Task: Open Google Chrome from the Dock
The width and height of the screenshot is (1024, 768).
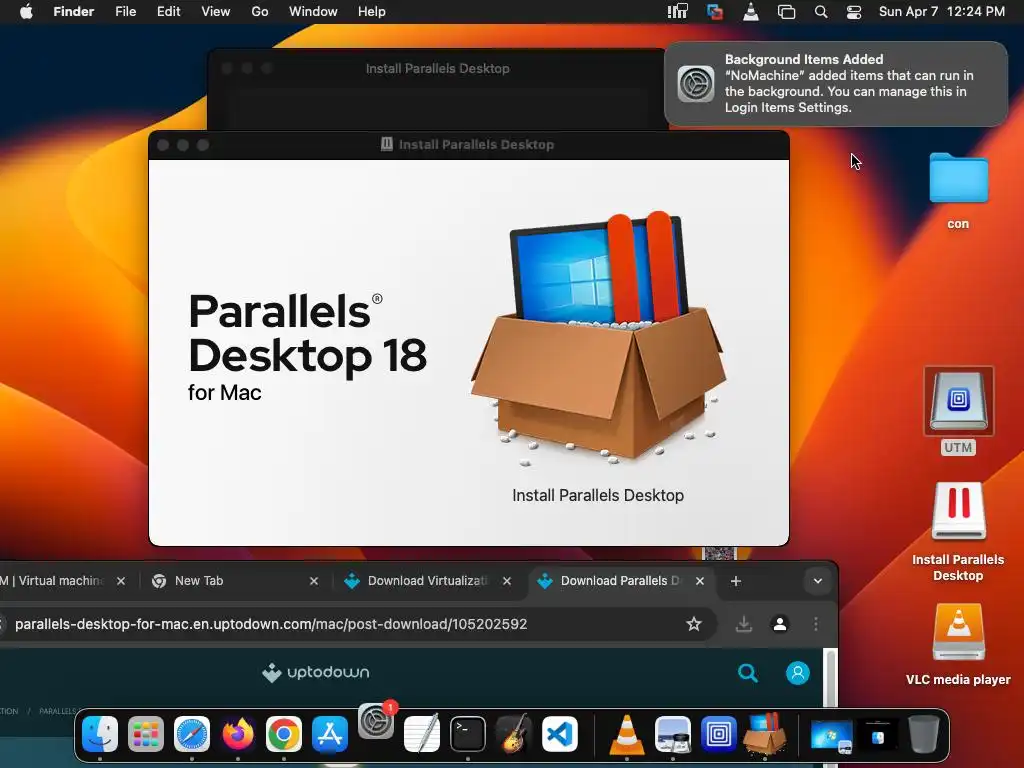Action: tap(283, 734)
